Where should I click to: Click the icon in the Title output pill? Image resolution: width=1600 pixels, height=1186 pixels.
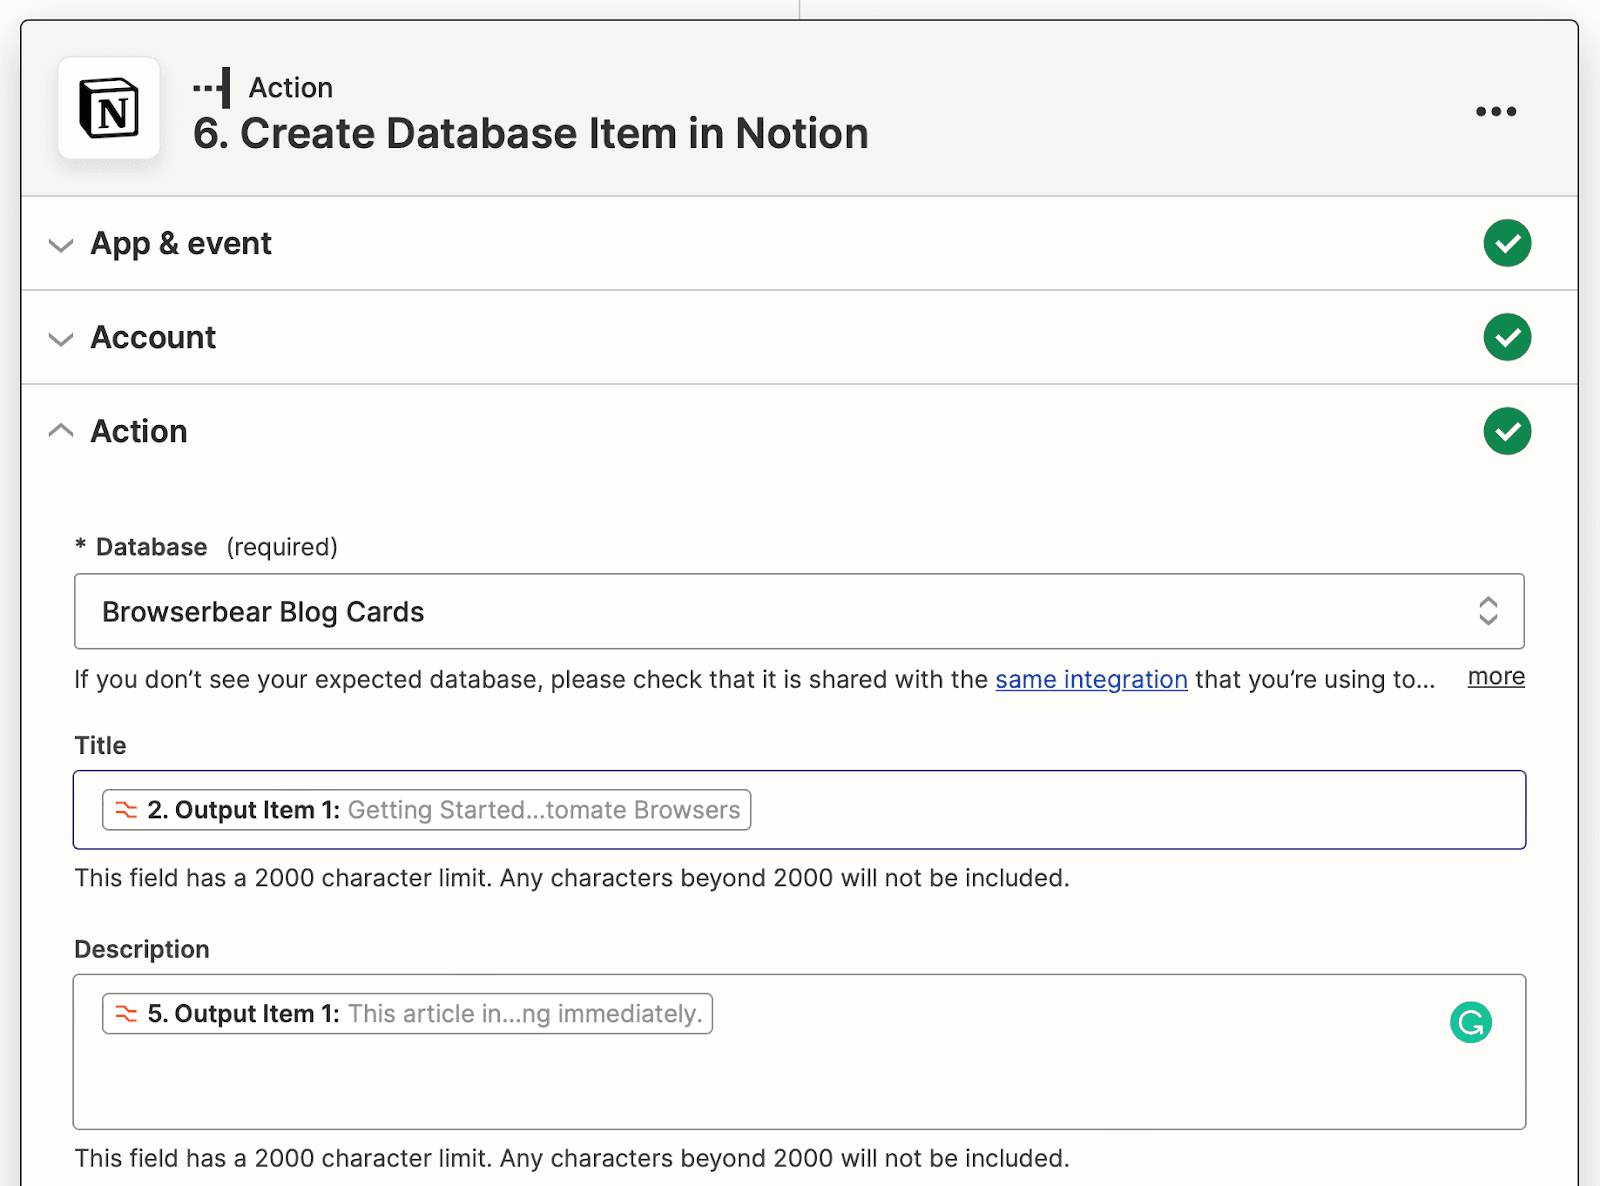126,810
